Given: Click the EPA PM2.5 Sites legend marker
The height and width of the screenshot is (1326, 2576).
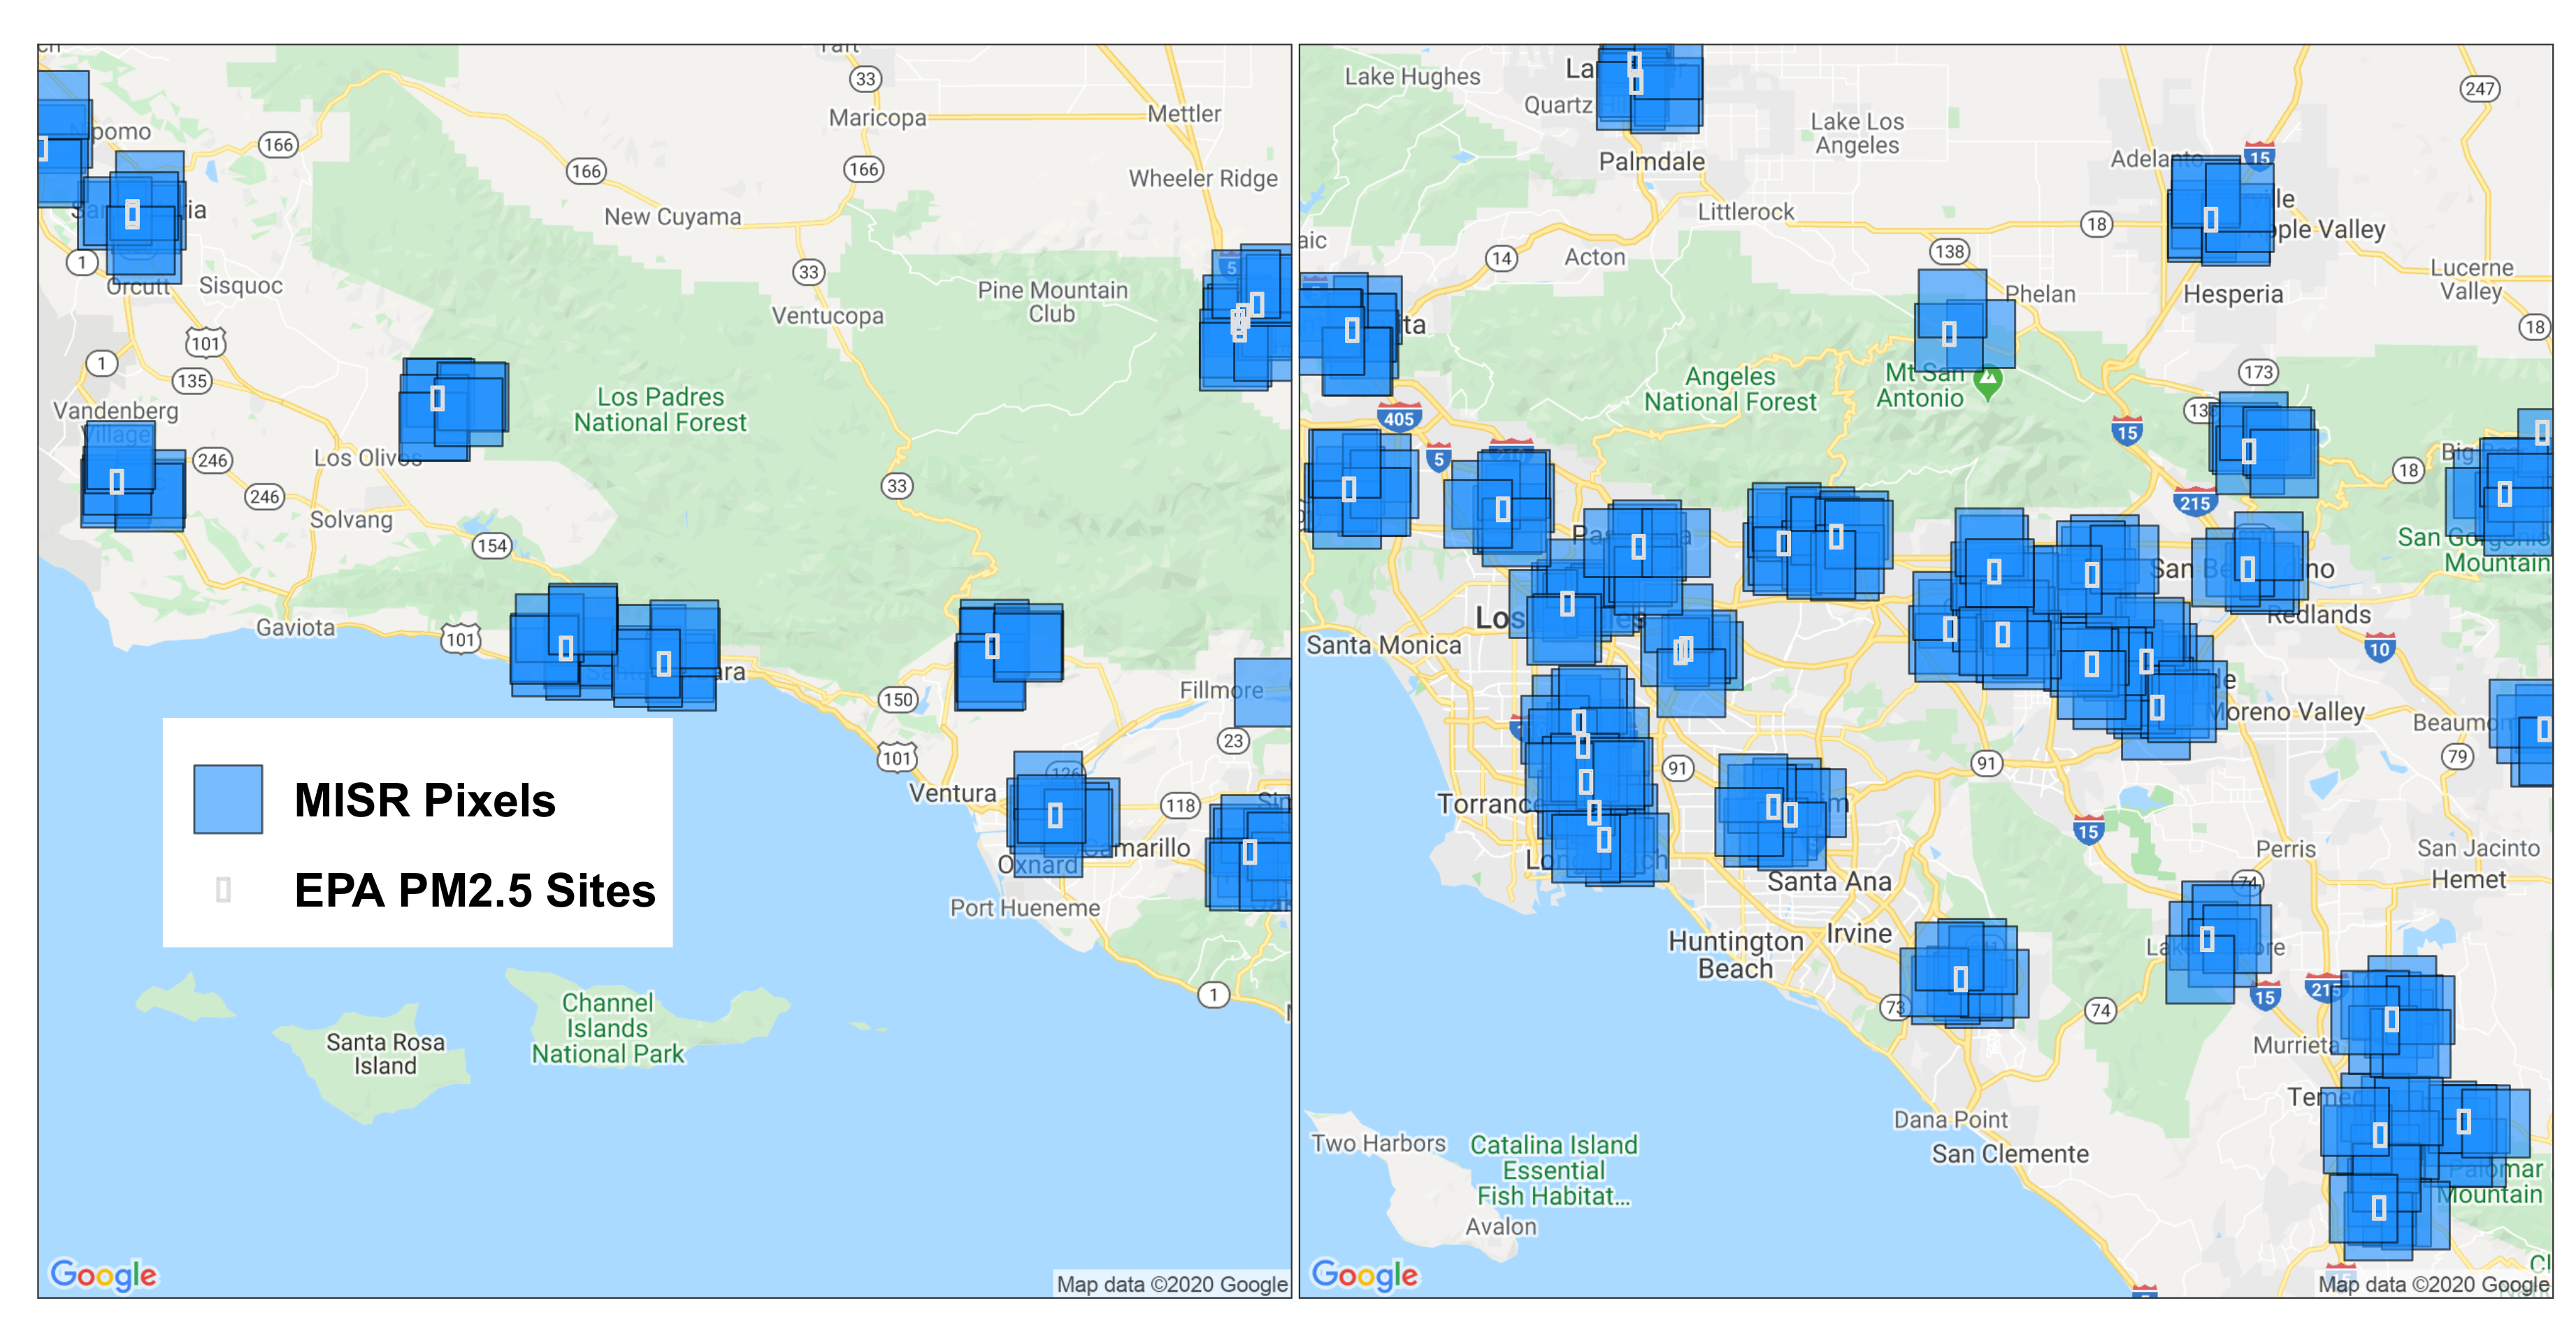Looking at the screenshot, I should pos(223,889).
